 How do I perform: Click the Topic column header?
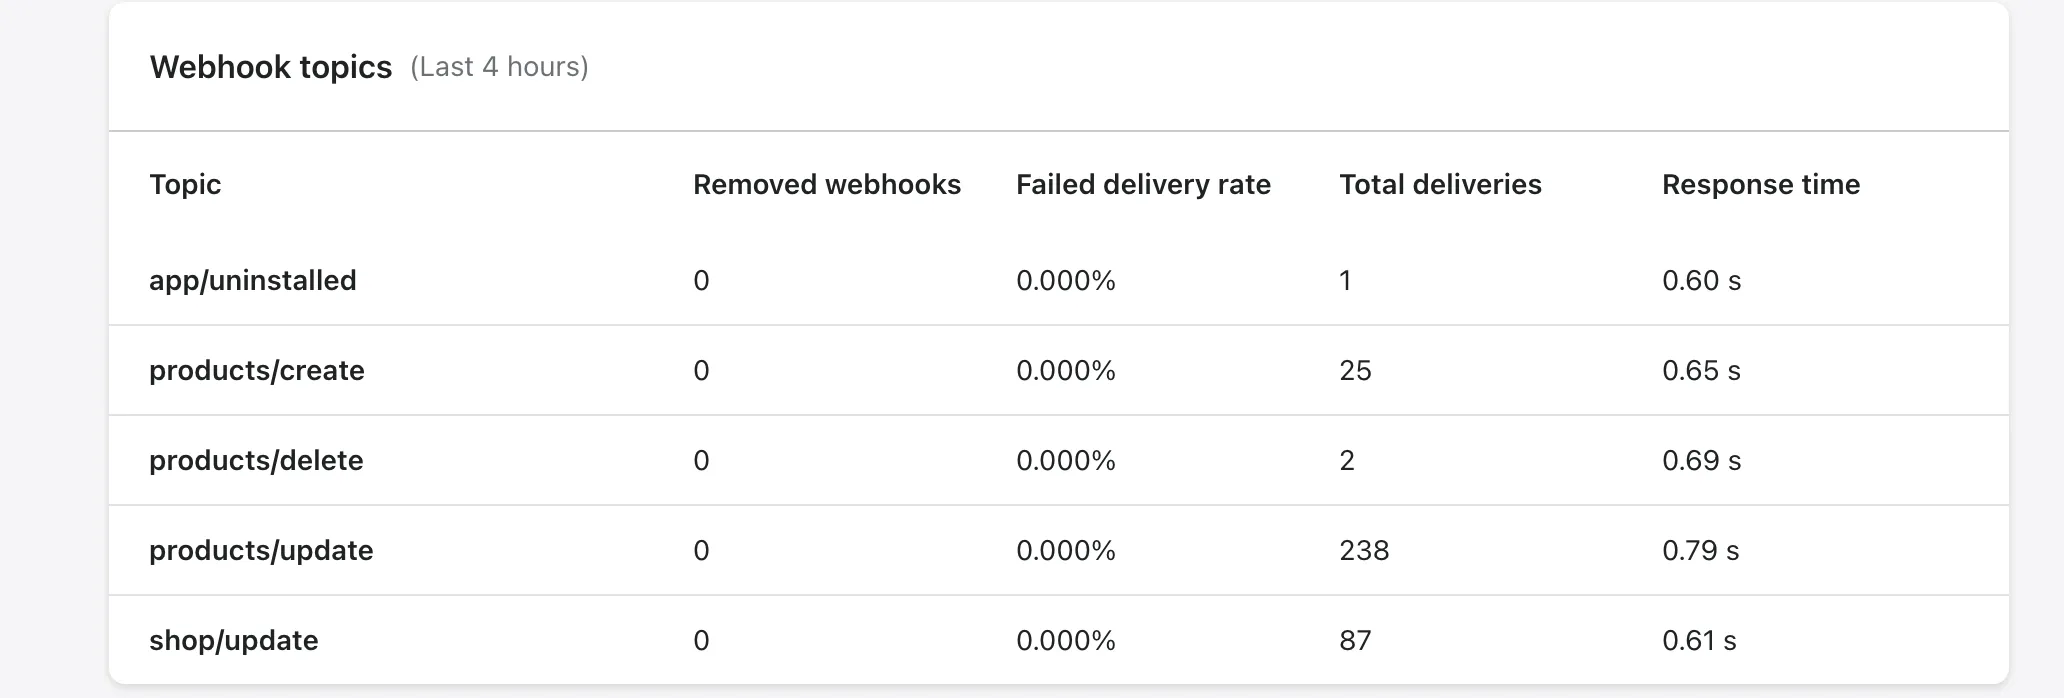coord(185,185)
